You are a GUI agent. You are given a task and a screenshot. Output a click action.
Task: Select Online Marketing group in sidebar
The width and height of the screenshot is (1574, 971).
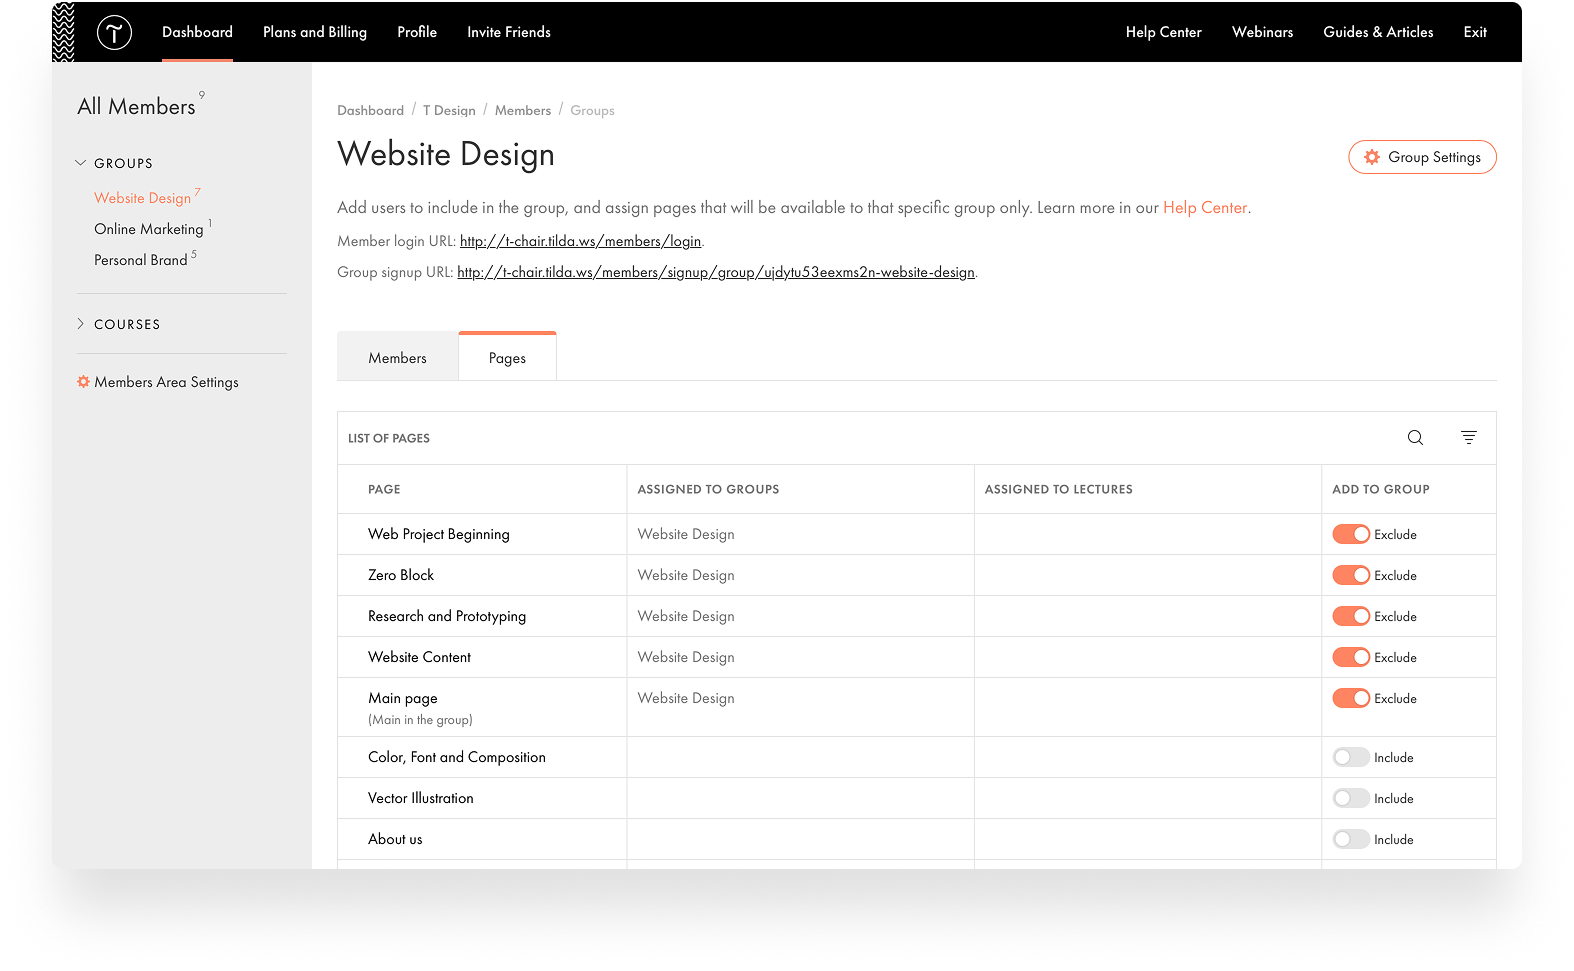pos(148,229)
